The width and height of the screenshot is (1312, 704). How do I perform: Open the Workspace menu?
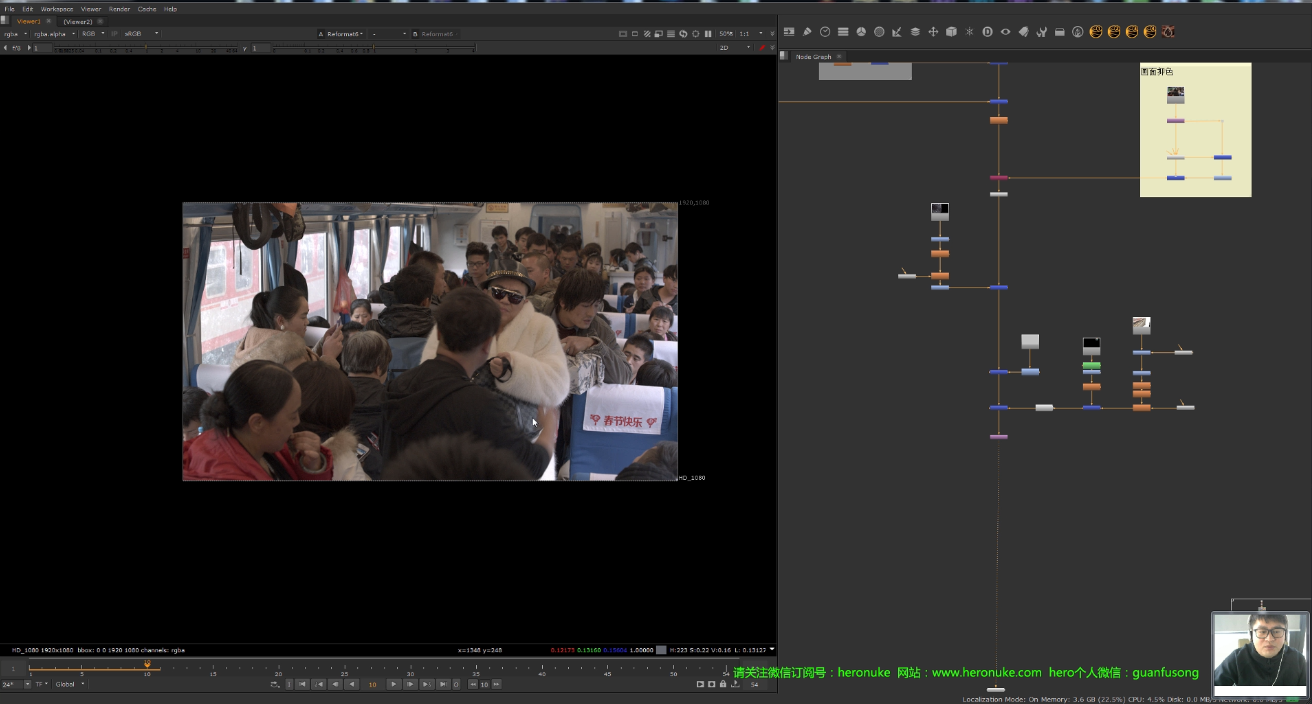coord(56,9)
